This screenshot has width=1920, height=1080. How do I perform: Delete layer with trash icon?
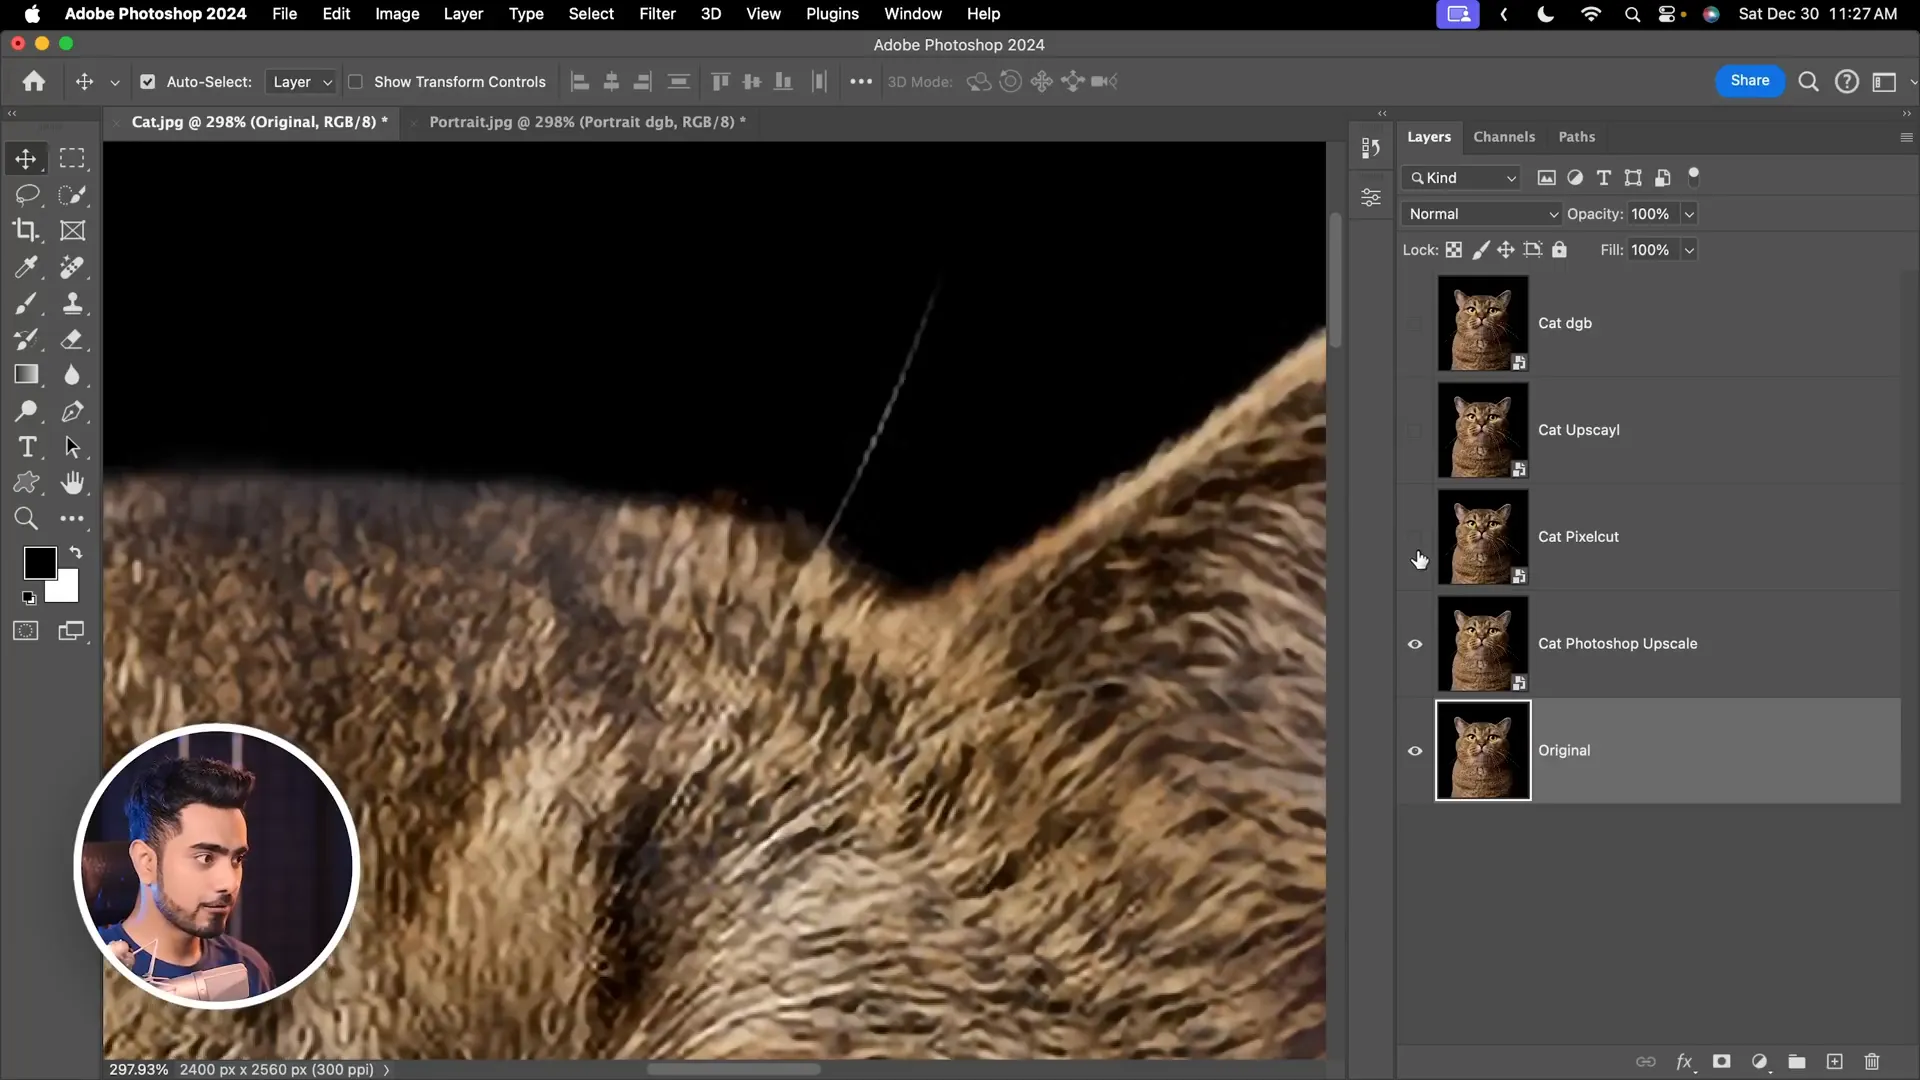click(1872, 1061)
